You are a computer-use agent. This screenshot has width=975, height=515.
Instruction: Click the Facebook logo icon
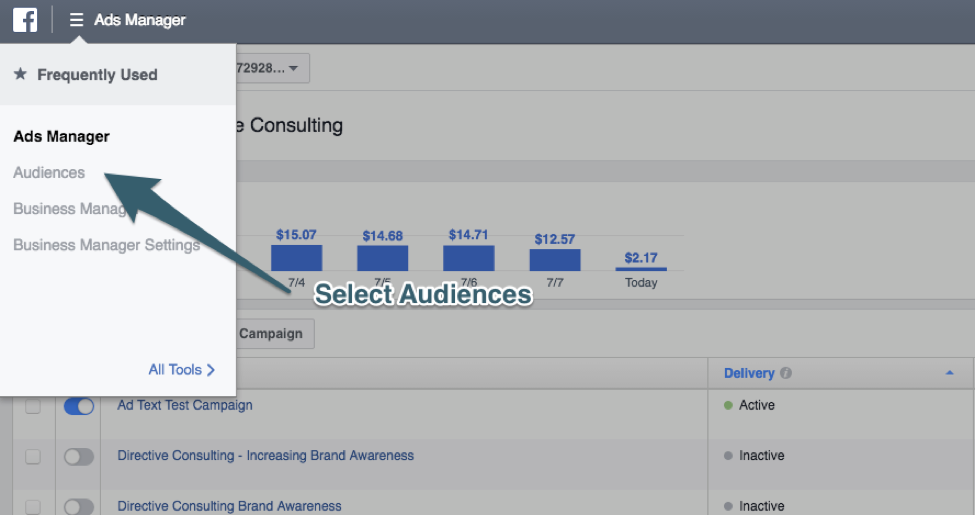click(25, 20)
